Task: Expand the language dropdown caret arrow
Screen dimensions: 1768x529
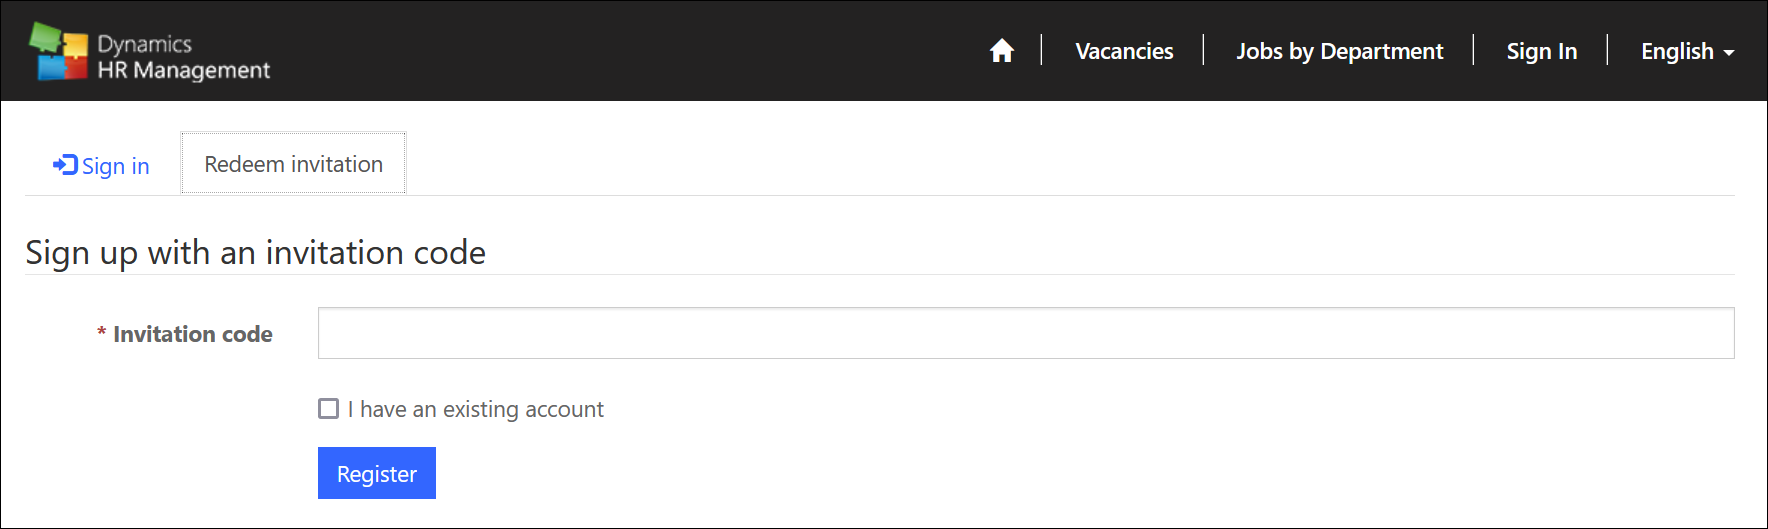Action: coord(1729,53)
